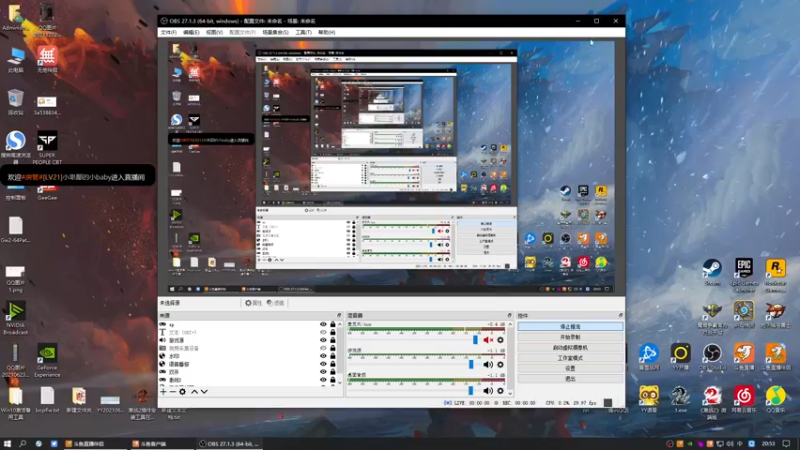Mute the 桌面音频 channel speaker
This screenshot has width=800, height=450.
[488, 391]
